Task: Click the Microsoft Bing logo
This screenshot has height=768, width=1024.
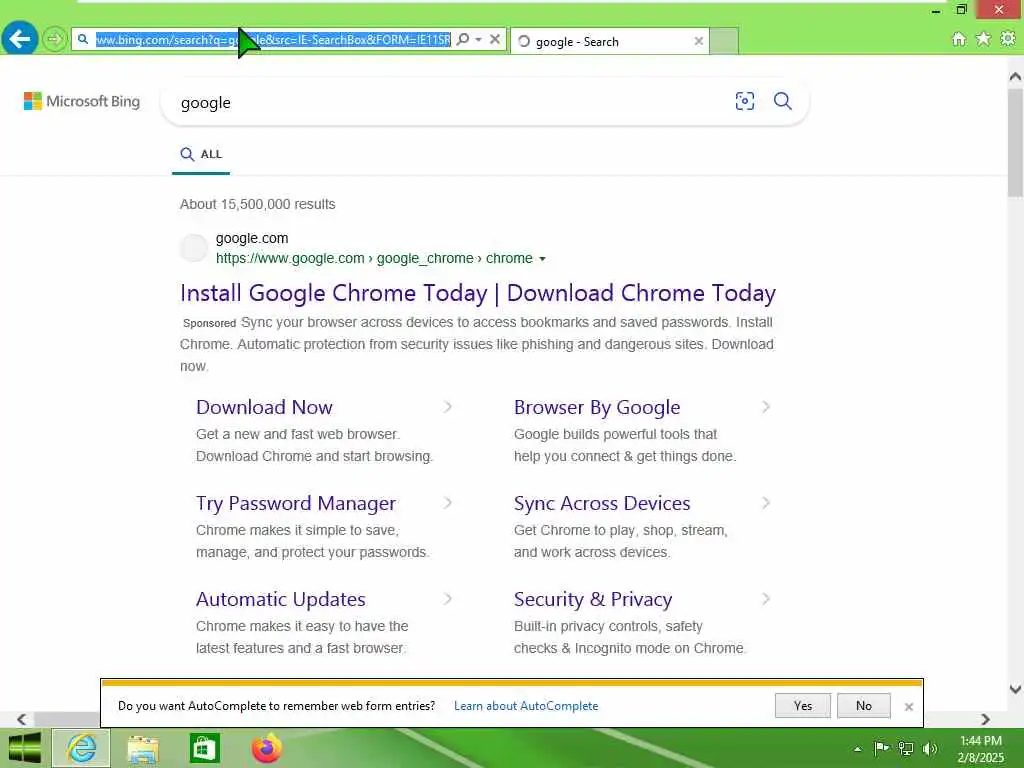Action: tap(82, 101)
